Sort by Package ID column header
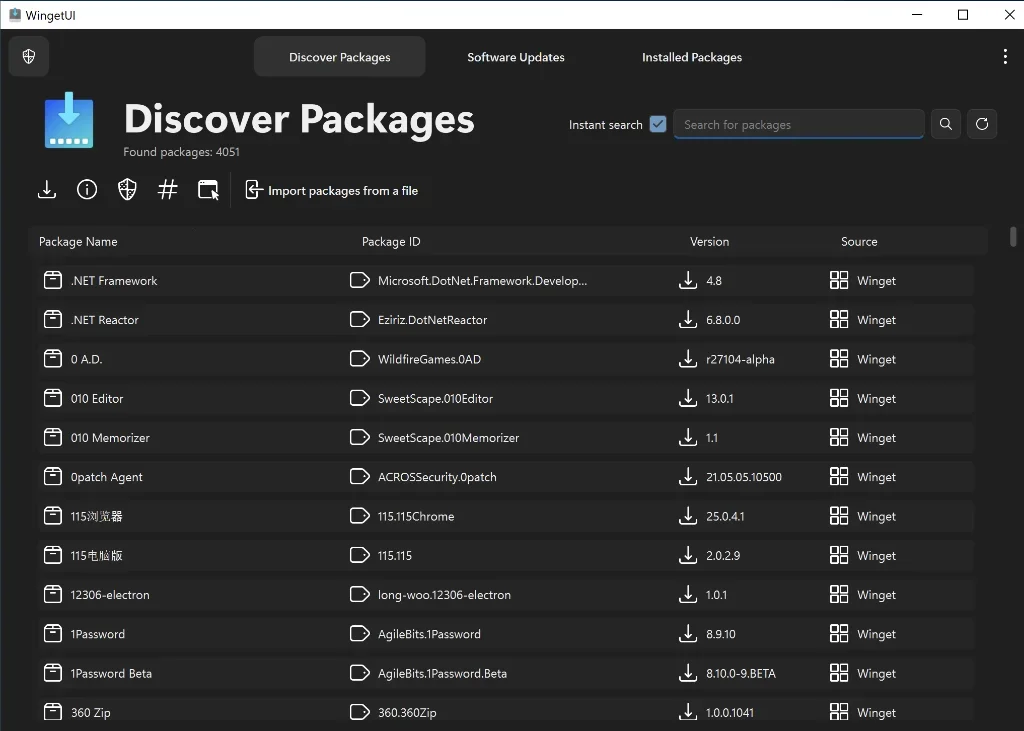This screenshot has height=731, width=1024. coord(391,242)
